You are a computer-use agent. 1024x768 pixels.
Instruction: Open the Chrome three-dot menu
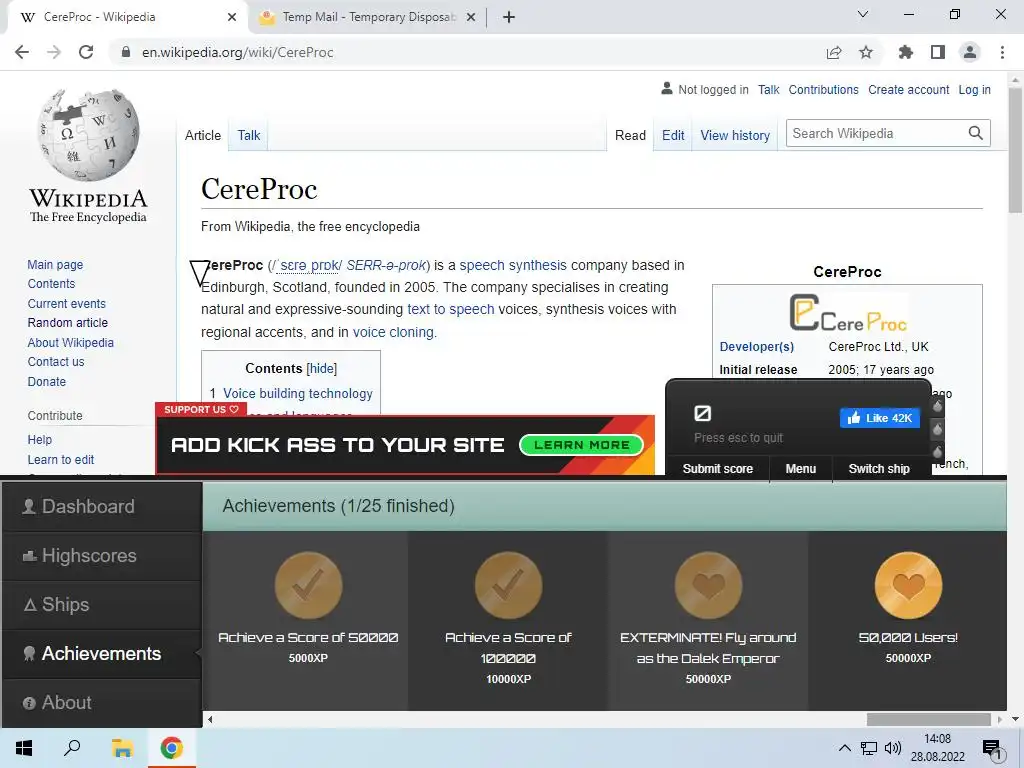(x=1002, y=52)
